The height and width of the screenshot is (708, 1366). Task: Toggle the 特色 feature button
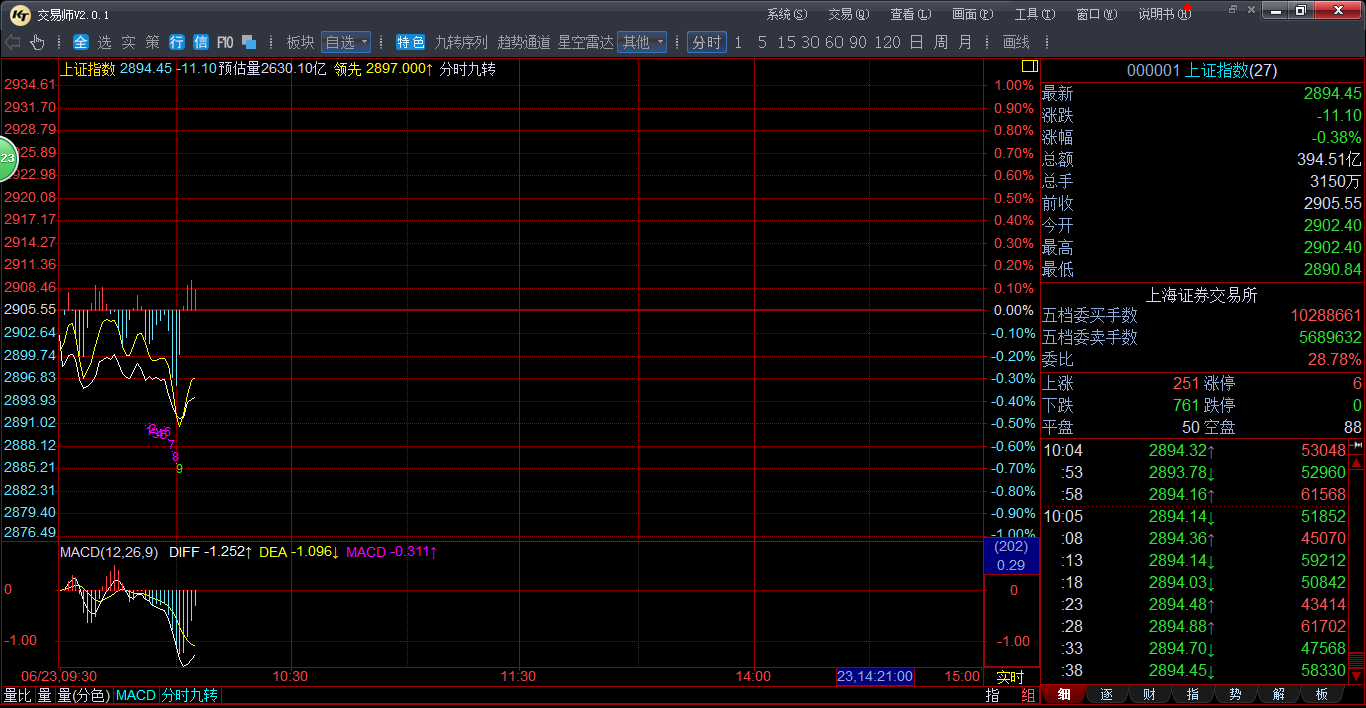coord(410,42)
